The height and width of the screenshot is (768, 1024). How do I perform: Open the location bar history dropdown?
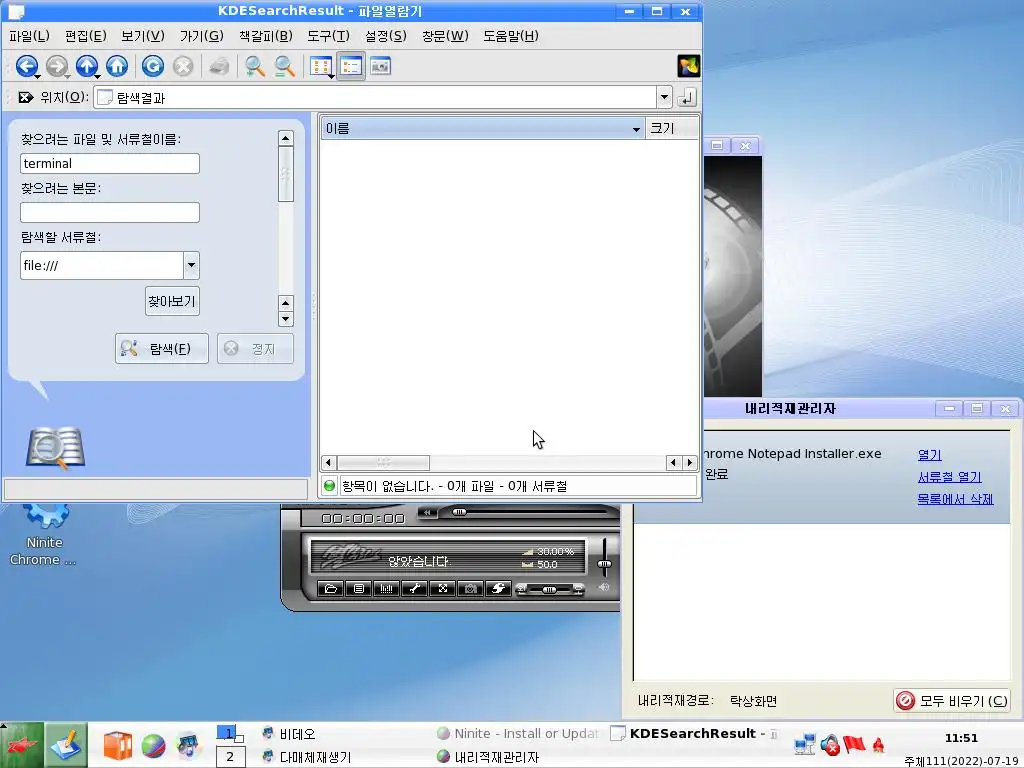tap(664, 97)
